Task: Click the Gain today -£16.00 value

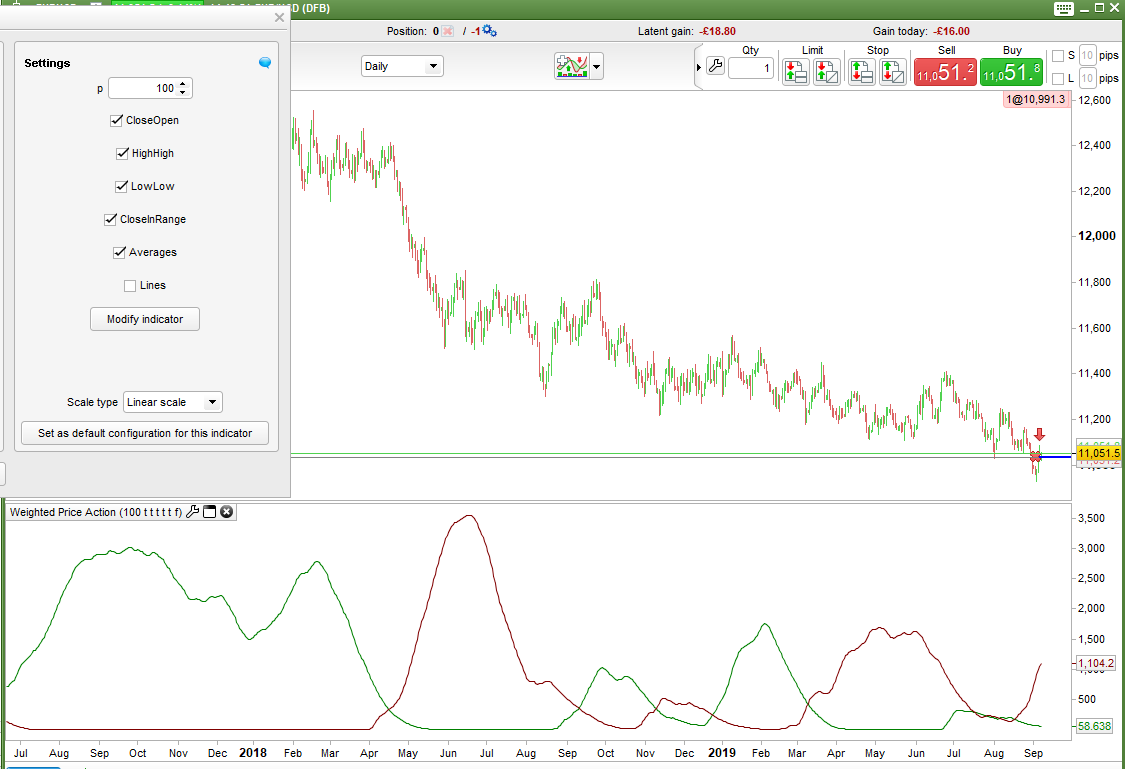Action: 951,31
